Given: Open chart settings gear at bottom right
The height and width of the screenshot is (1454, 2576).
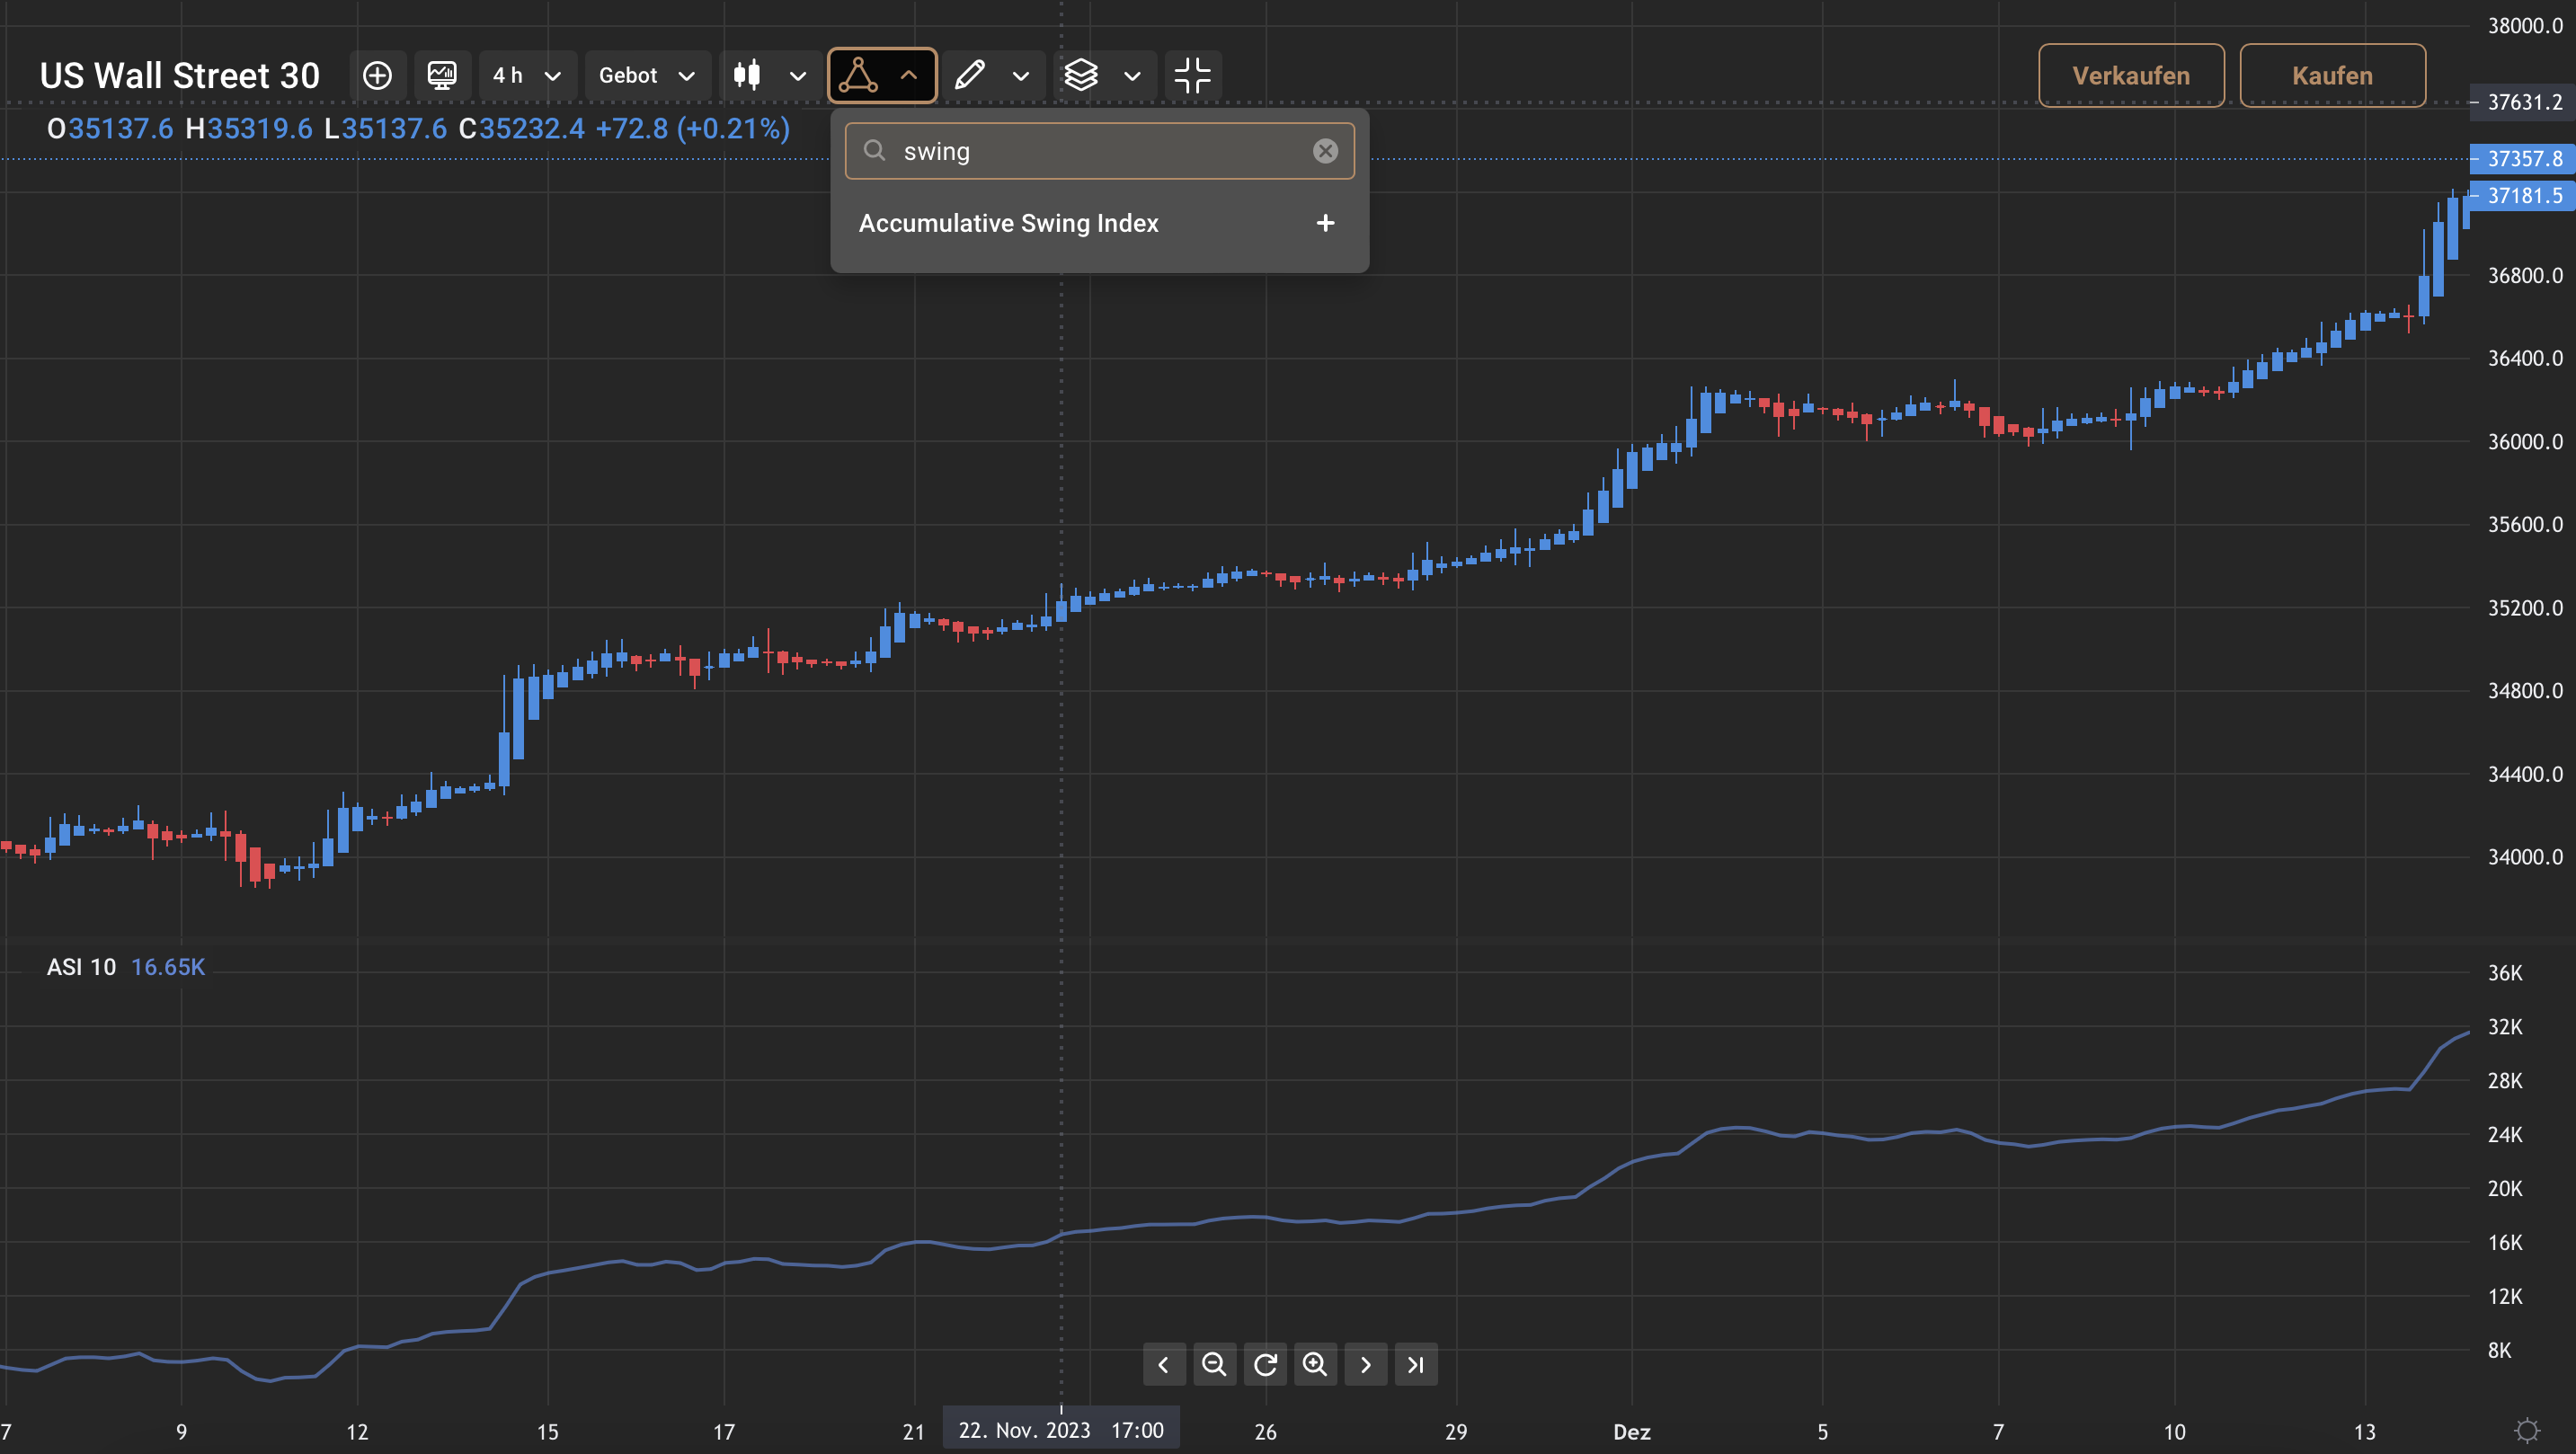Looking at the screenshot, I should (x=2527, y=1430).
